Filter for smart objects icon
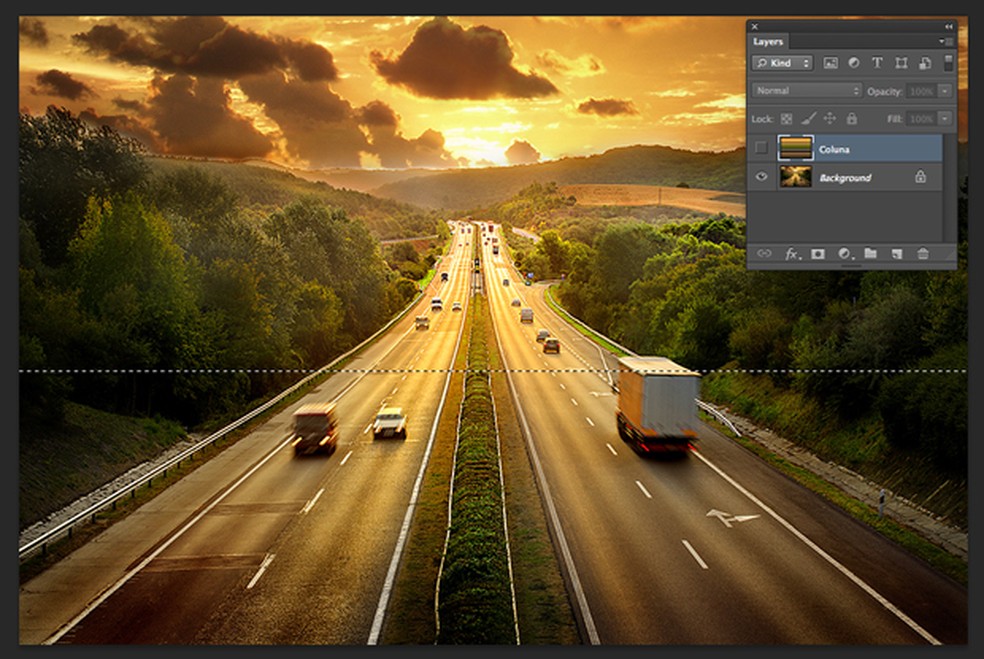The image size is (984, 659). (x=925, y=63)
